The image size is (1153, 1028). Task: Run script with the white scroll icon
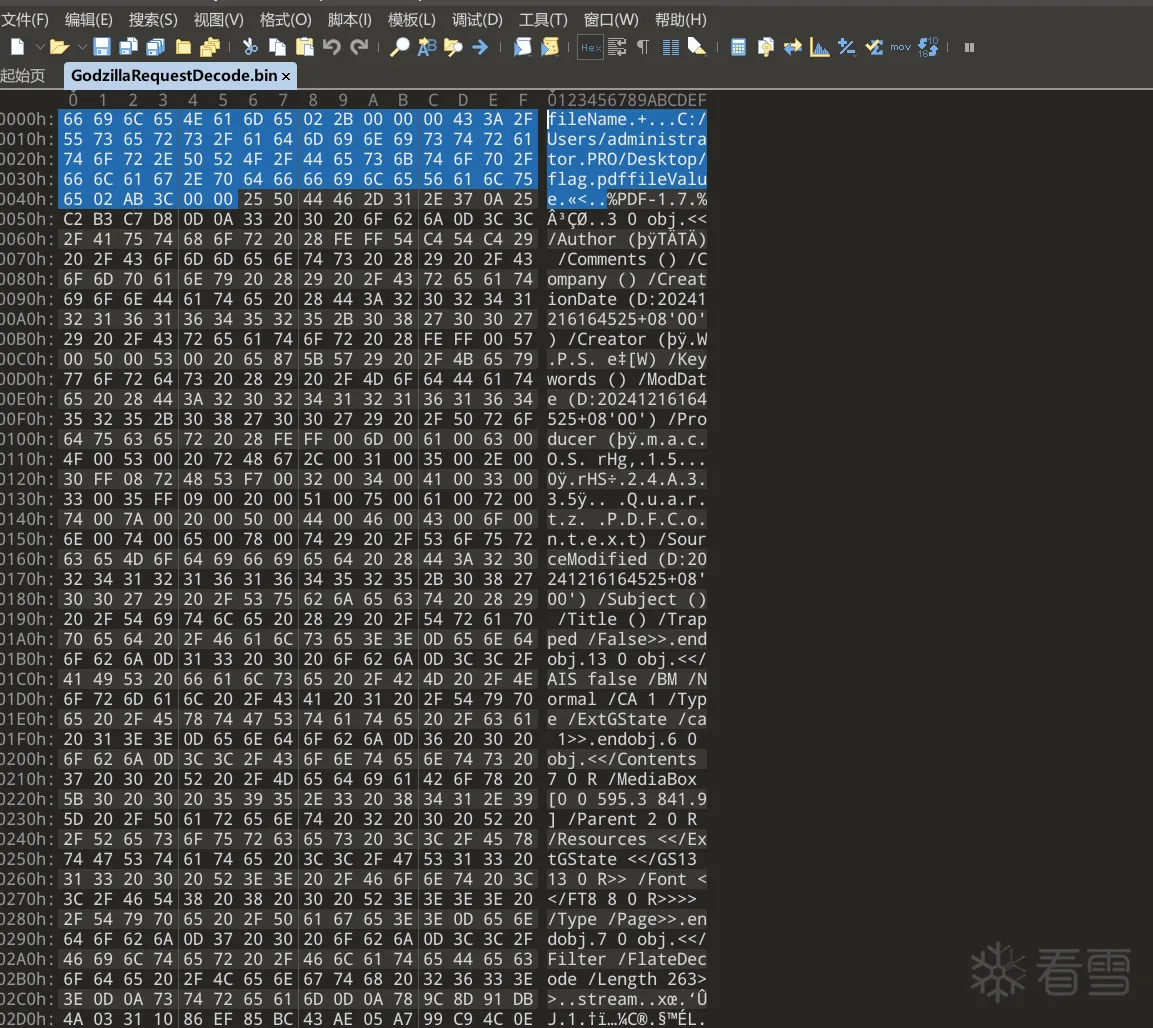pyautogui.click(x=522, y=47)
